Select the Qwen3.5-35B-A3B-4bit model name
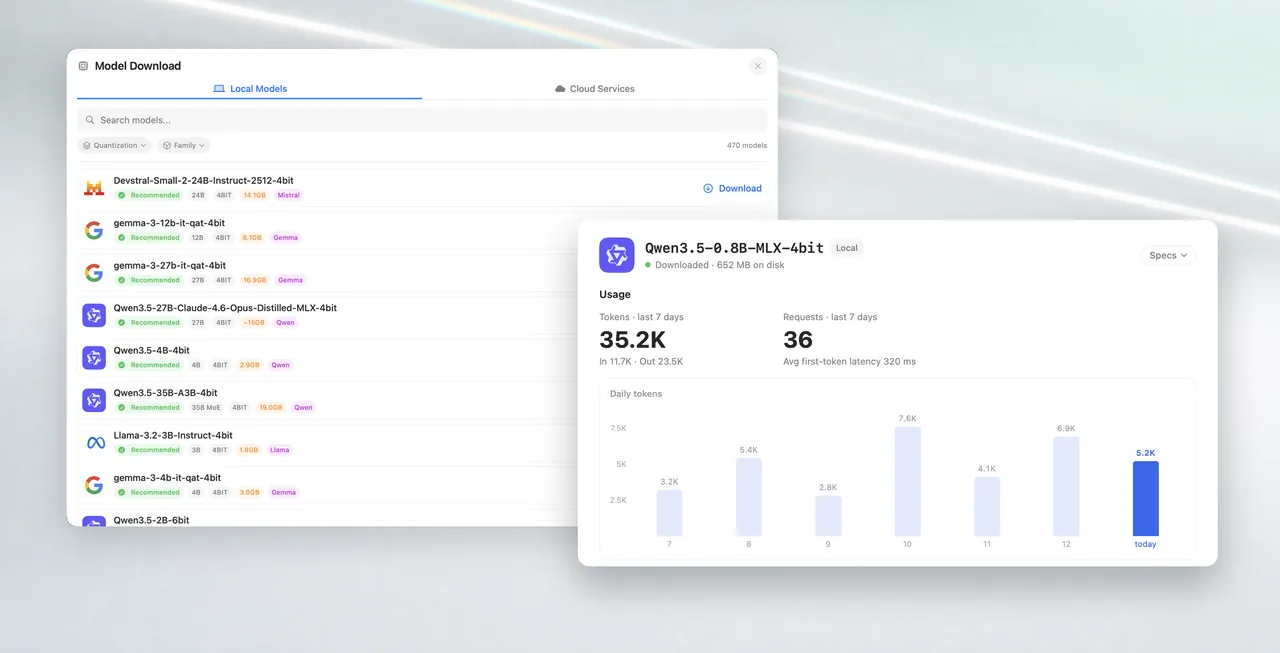 [x=165, y=393]
